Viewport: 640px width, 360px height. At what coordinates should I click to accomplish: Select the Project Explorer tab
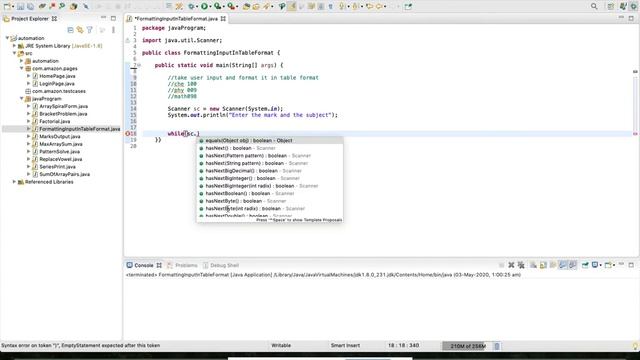click(30, 19)
